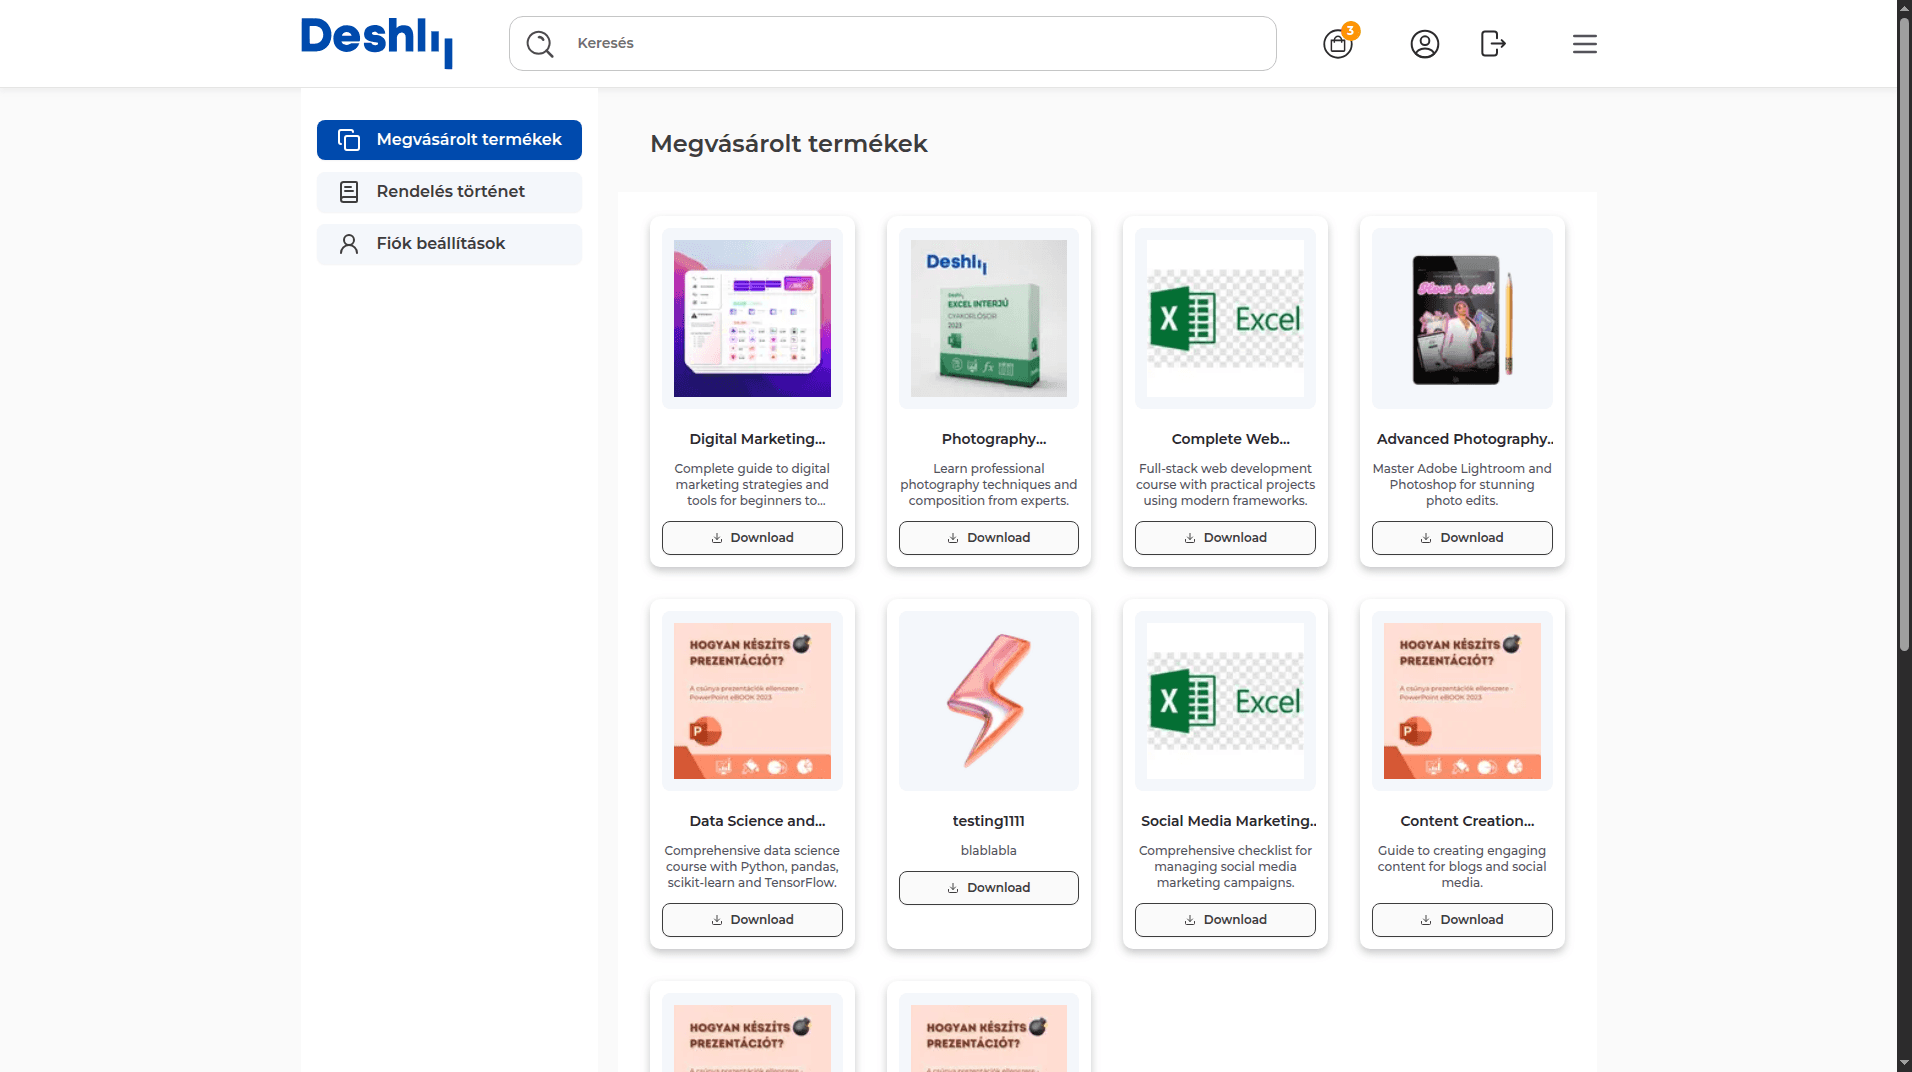Go to Fiók beállítások
Viewport: 1912px width, 1072px height.
coord(441,244)
